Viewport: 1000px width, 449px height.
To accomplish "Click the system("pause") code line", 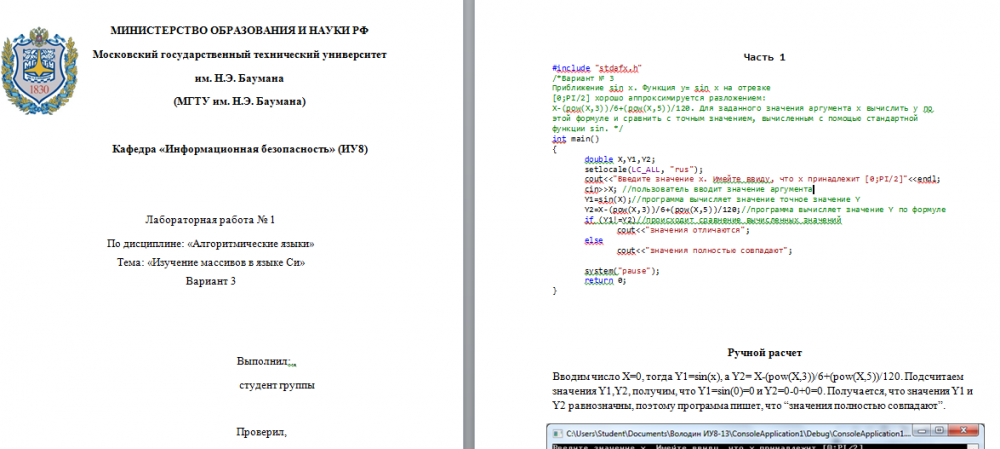I will [621, 271].
